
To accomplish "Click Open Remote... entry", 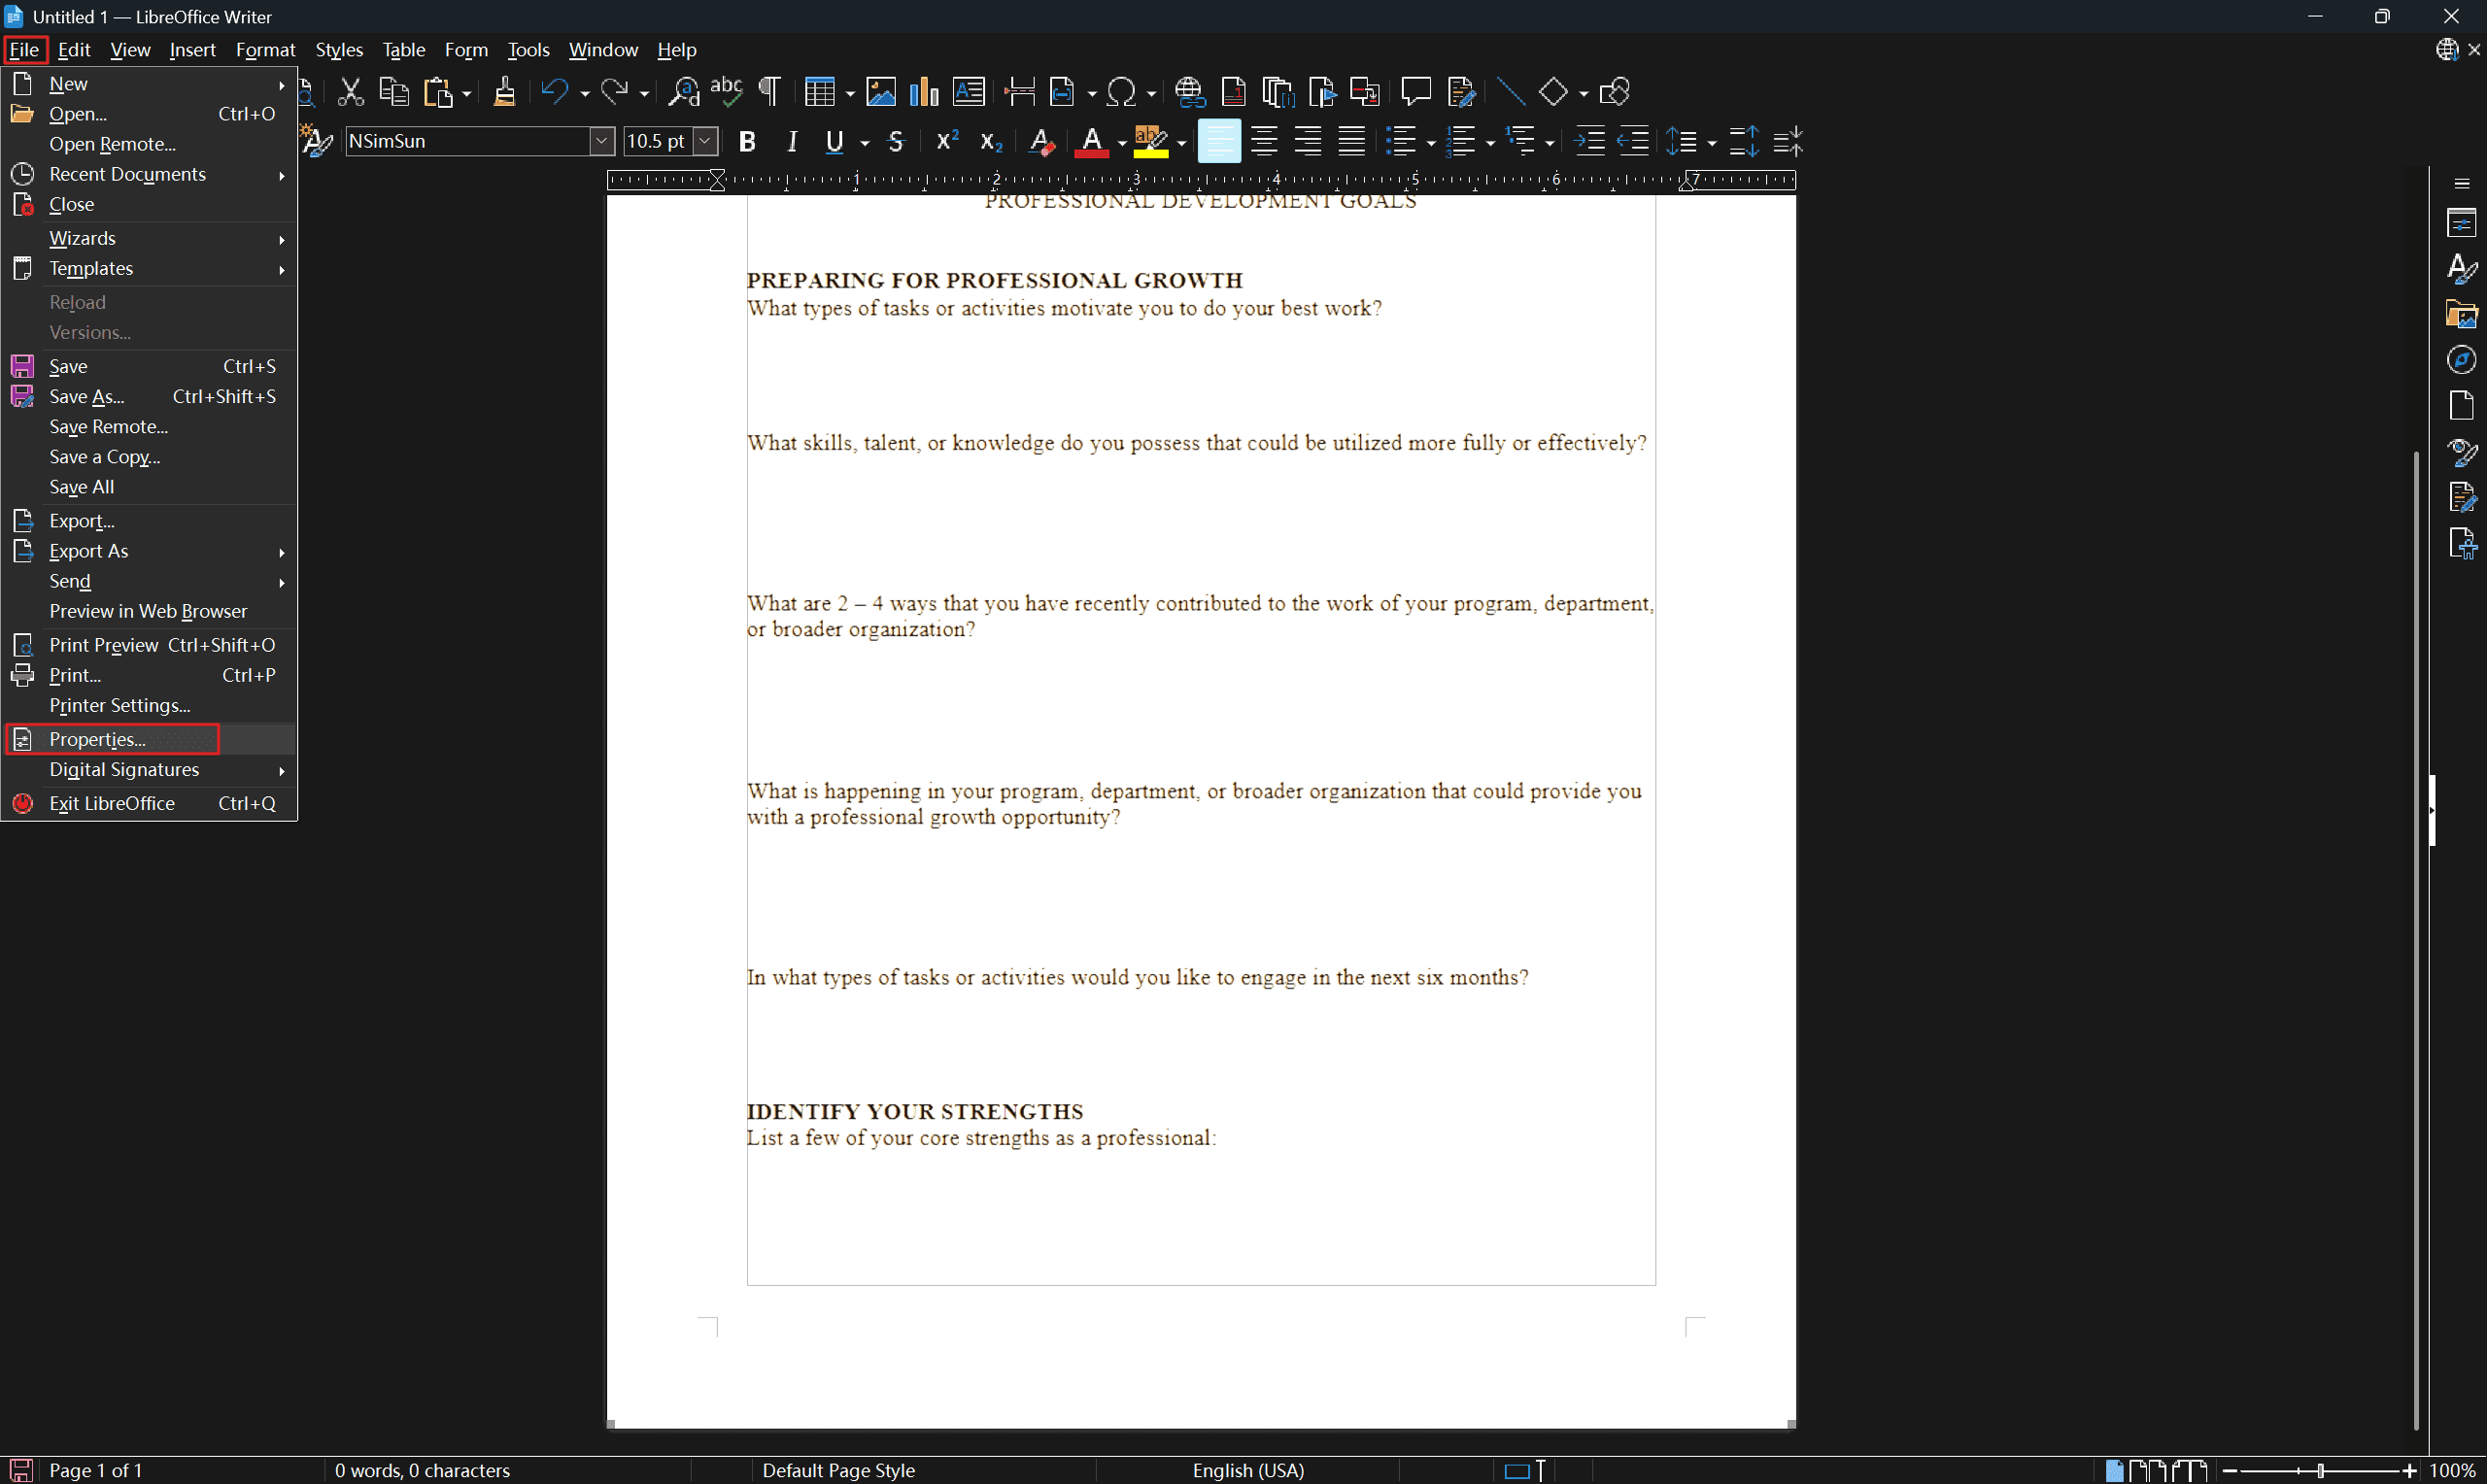I will pyautogui.click(x=150, y=144).
